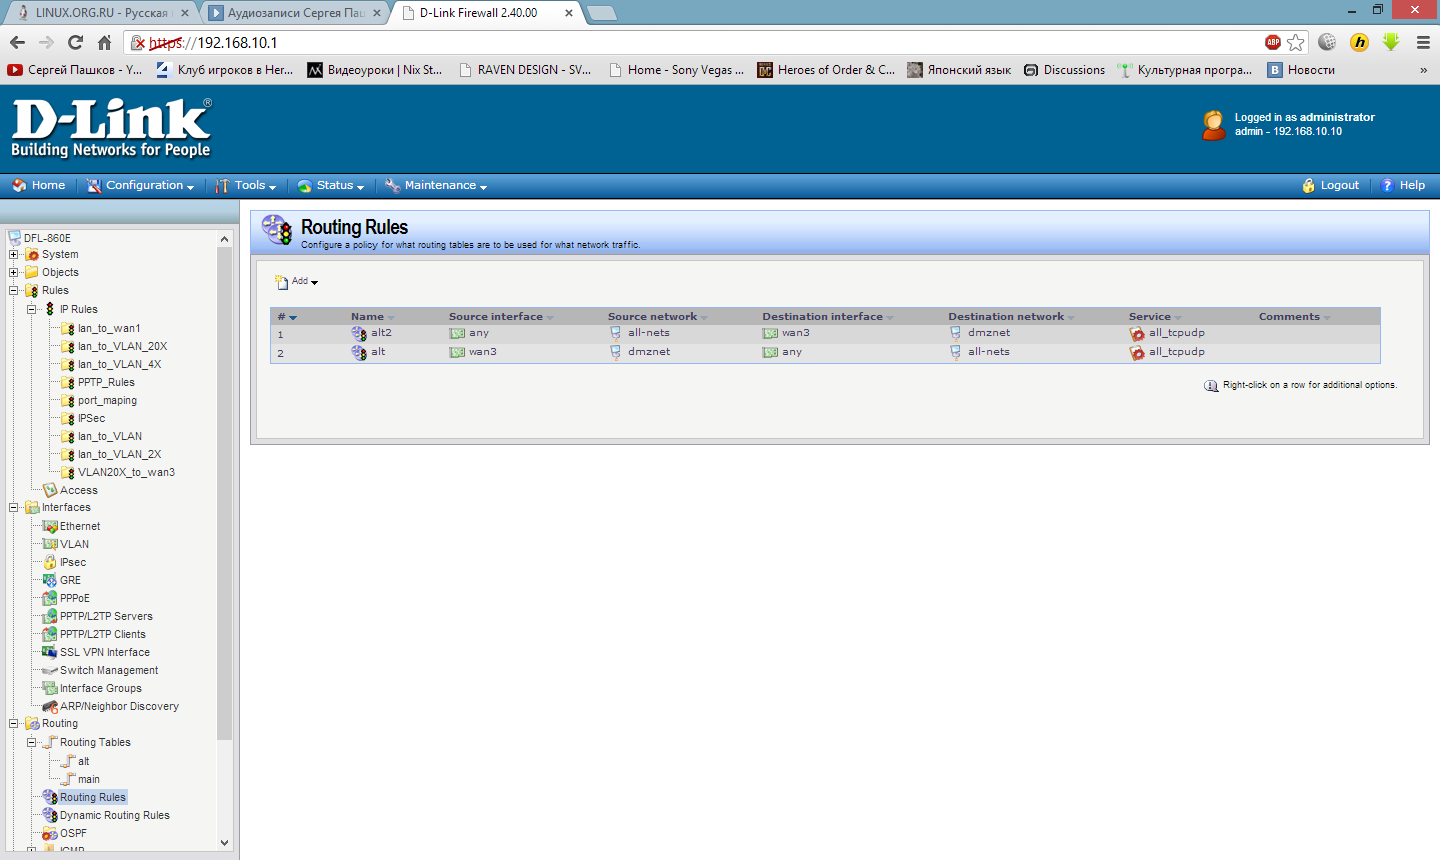Open the Maintenance menu
The width and height of the screenshot is (1440, 860).
click(436, 185)
